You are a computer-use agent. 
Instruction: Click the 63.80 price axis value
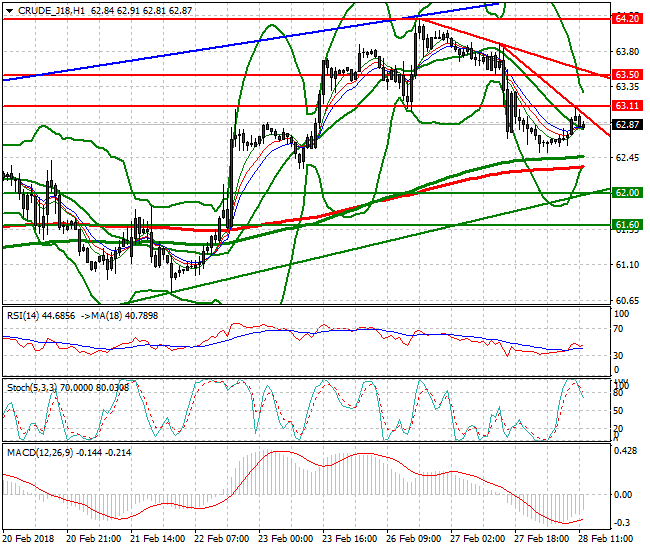(x=627, y=52)
